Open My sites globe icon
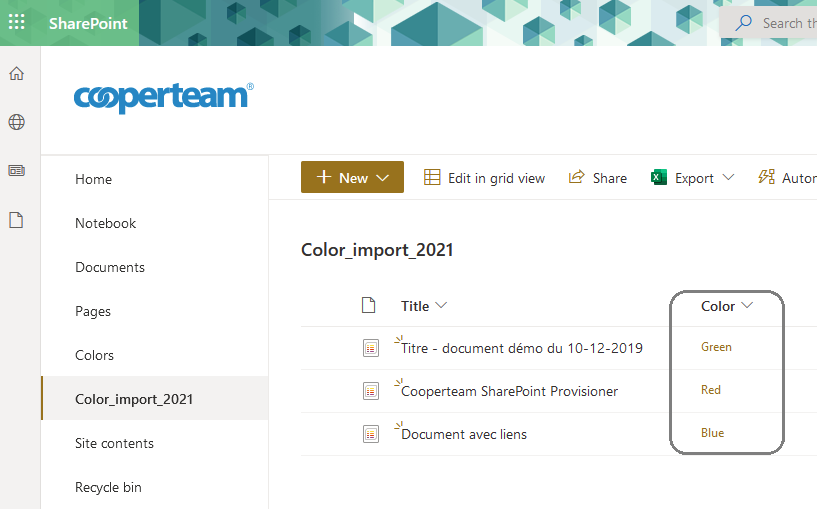817x509 pixels. (x=16, y=122)
